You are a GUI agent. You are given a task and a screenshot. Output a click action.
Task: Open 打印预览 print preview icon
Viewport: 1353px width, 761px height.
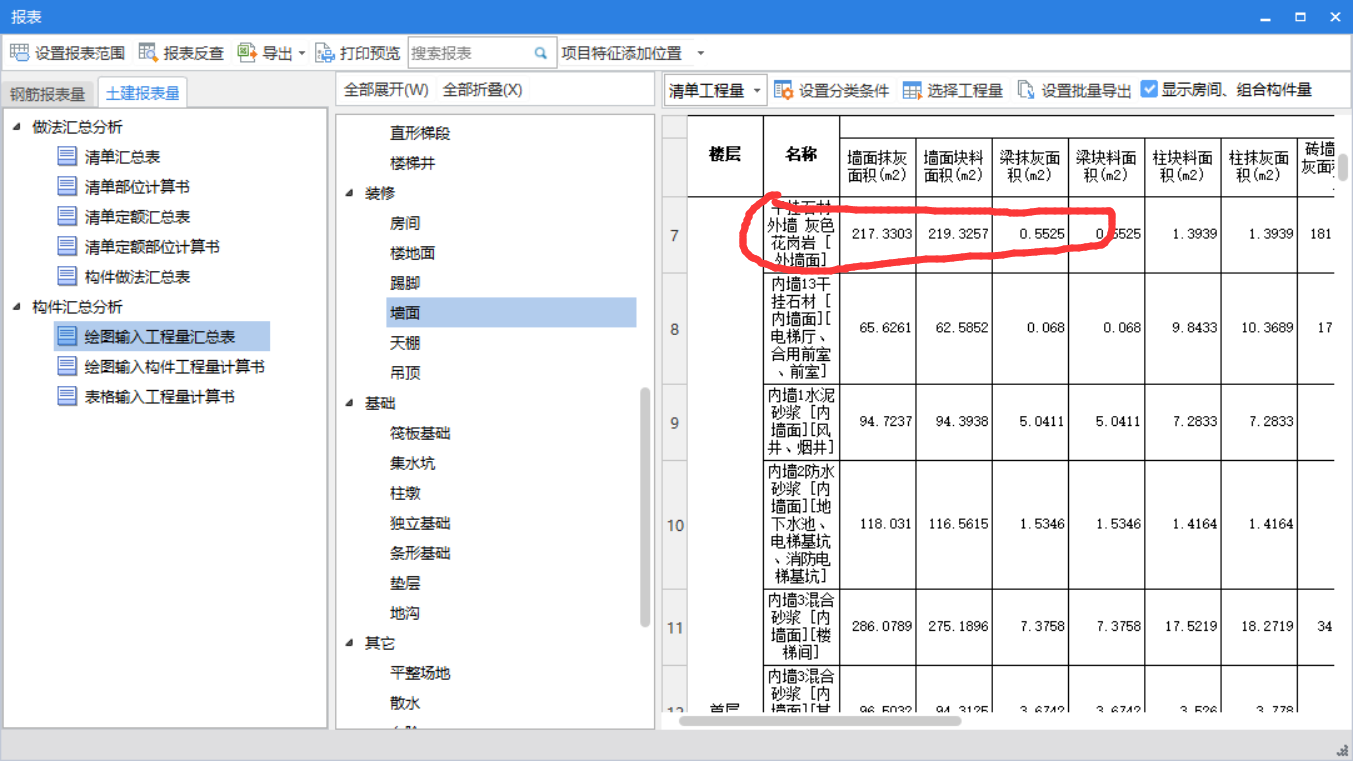point(325,53)
